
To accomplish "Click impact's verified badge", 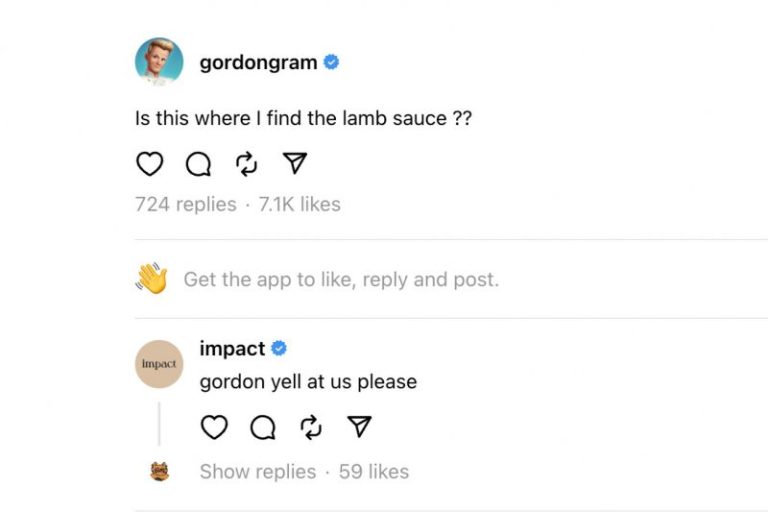I will pyautogui.click(x=279, y=348).
